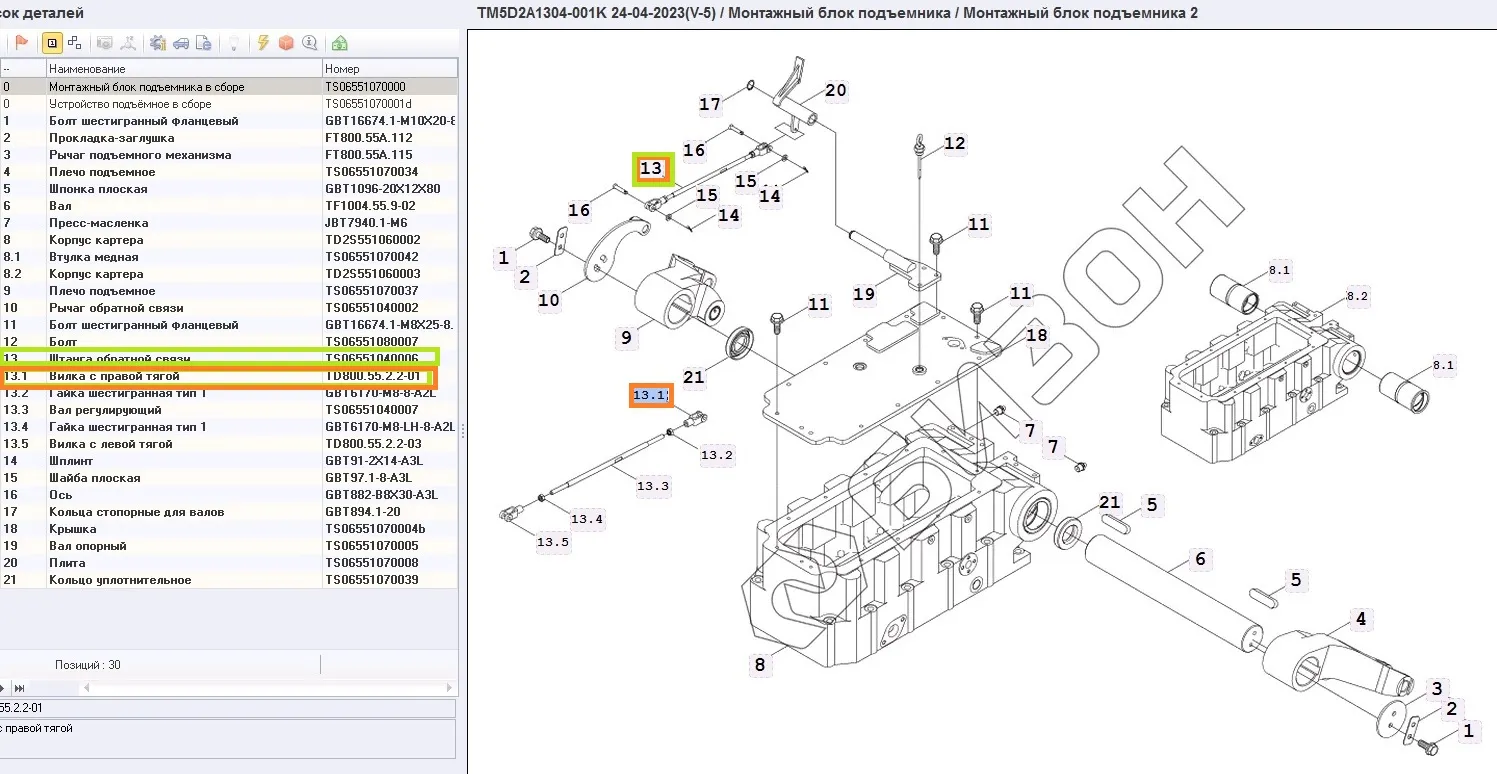
Task: Open the info speech bubble icon
Action: click(x=310, y=43)
